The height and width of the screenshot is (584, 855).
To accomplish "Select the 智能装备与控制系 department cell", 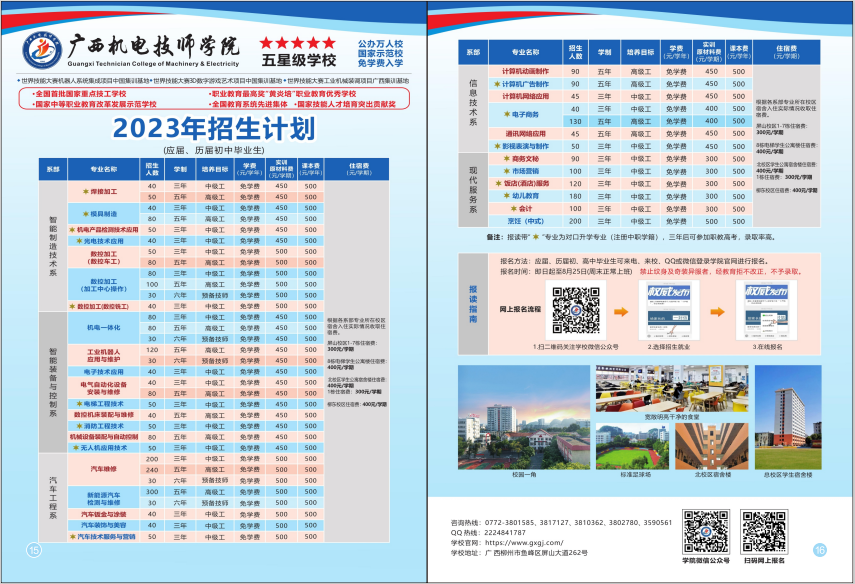I will coord(53,382).
